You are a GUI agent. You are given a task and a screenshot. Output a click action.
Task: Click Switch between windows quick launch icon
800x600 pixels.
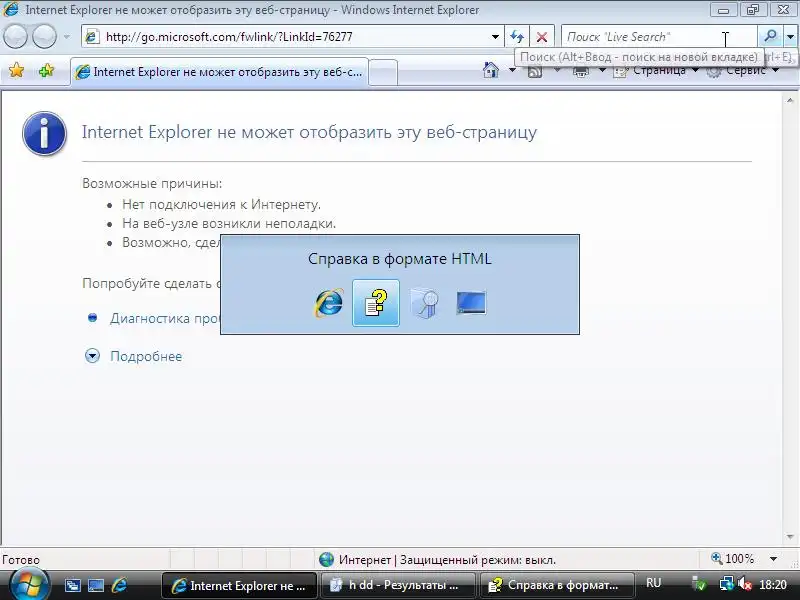72,585
